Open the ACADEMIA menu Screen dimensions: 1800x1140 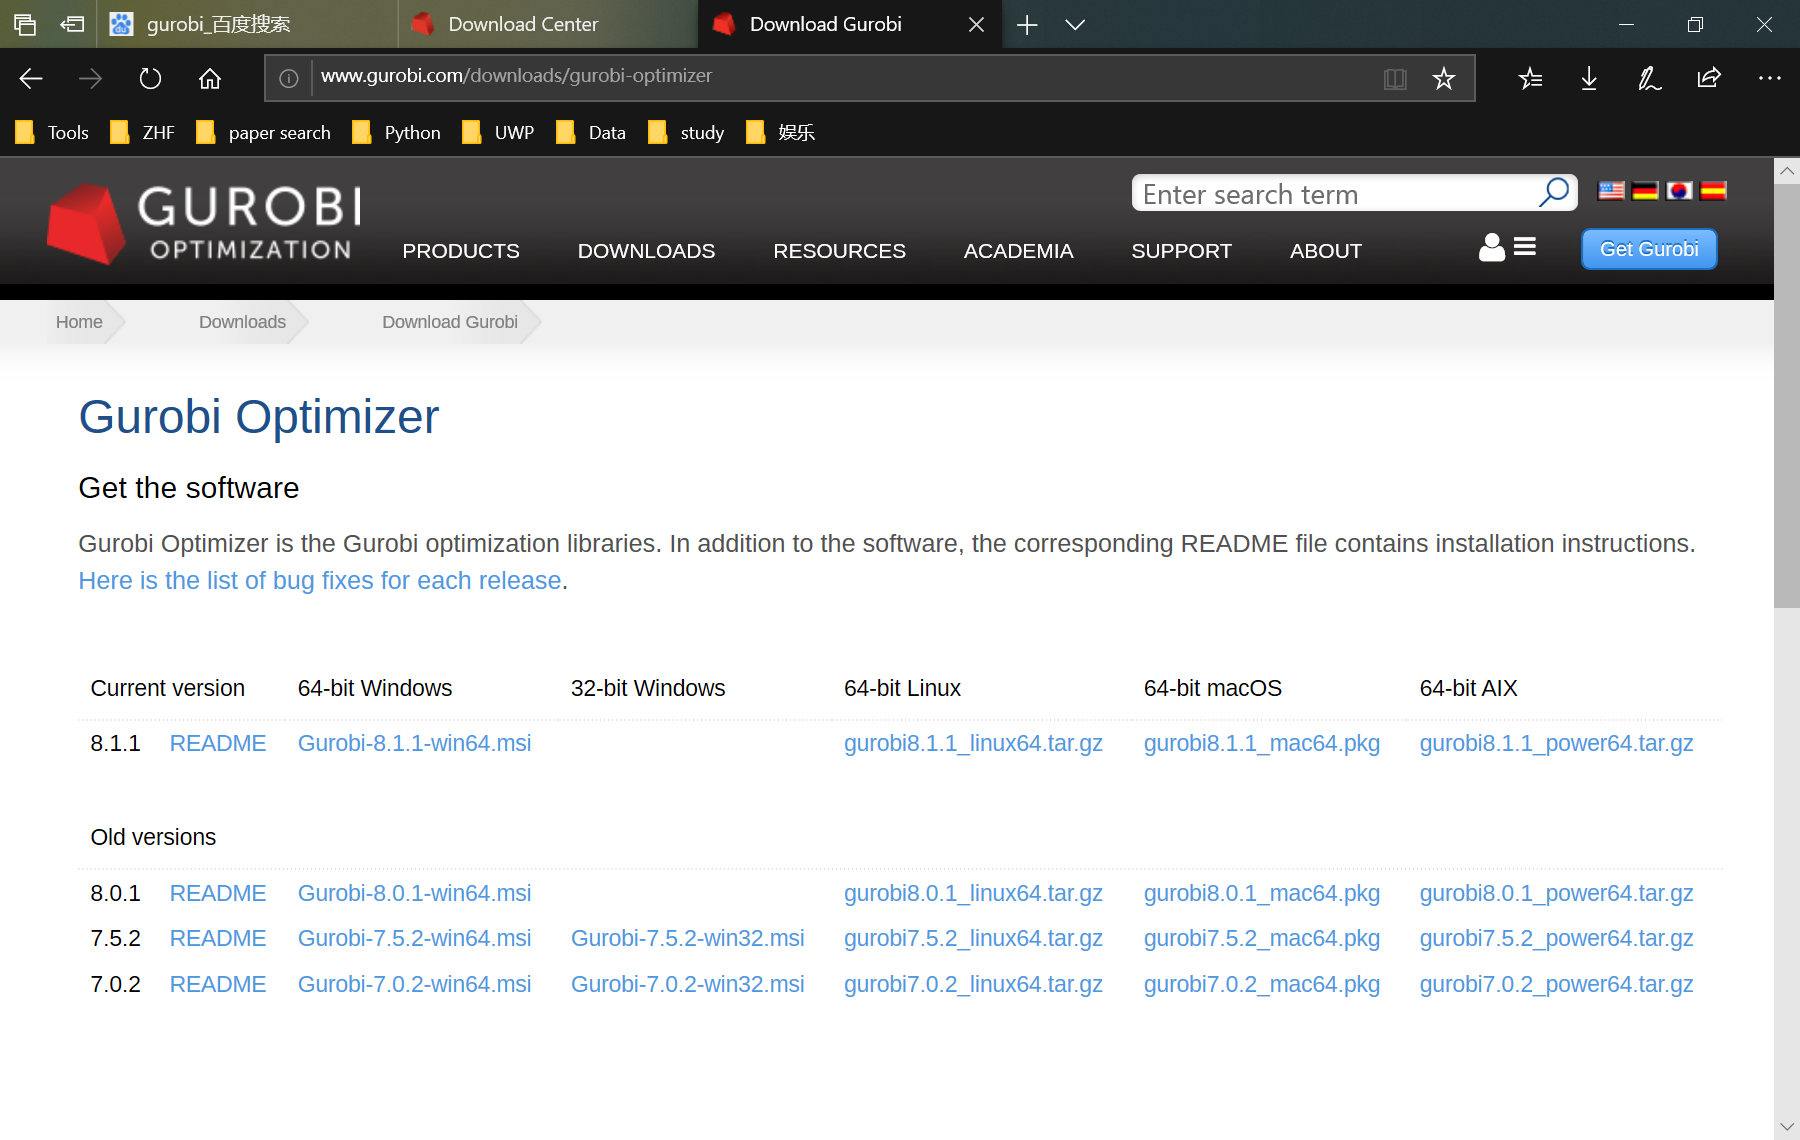(1018, 251)
